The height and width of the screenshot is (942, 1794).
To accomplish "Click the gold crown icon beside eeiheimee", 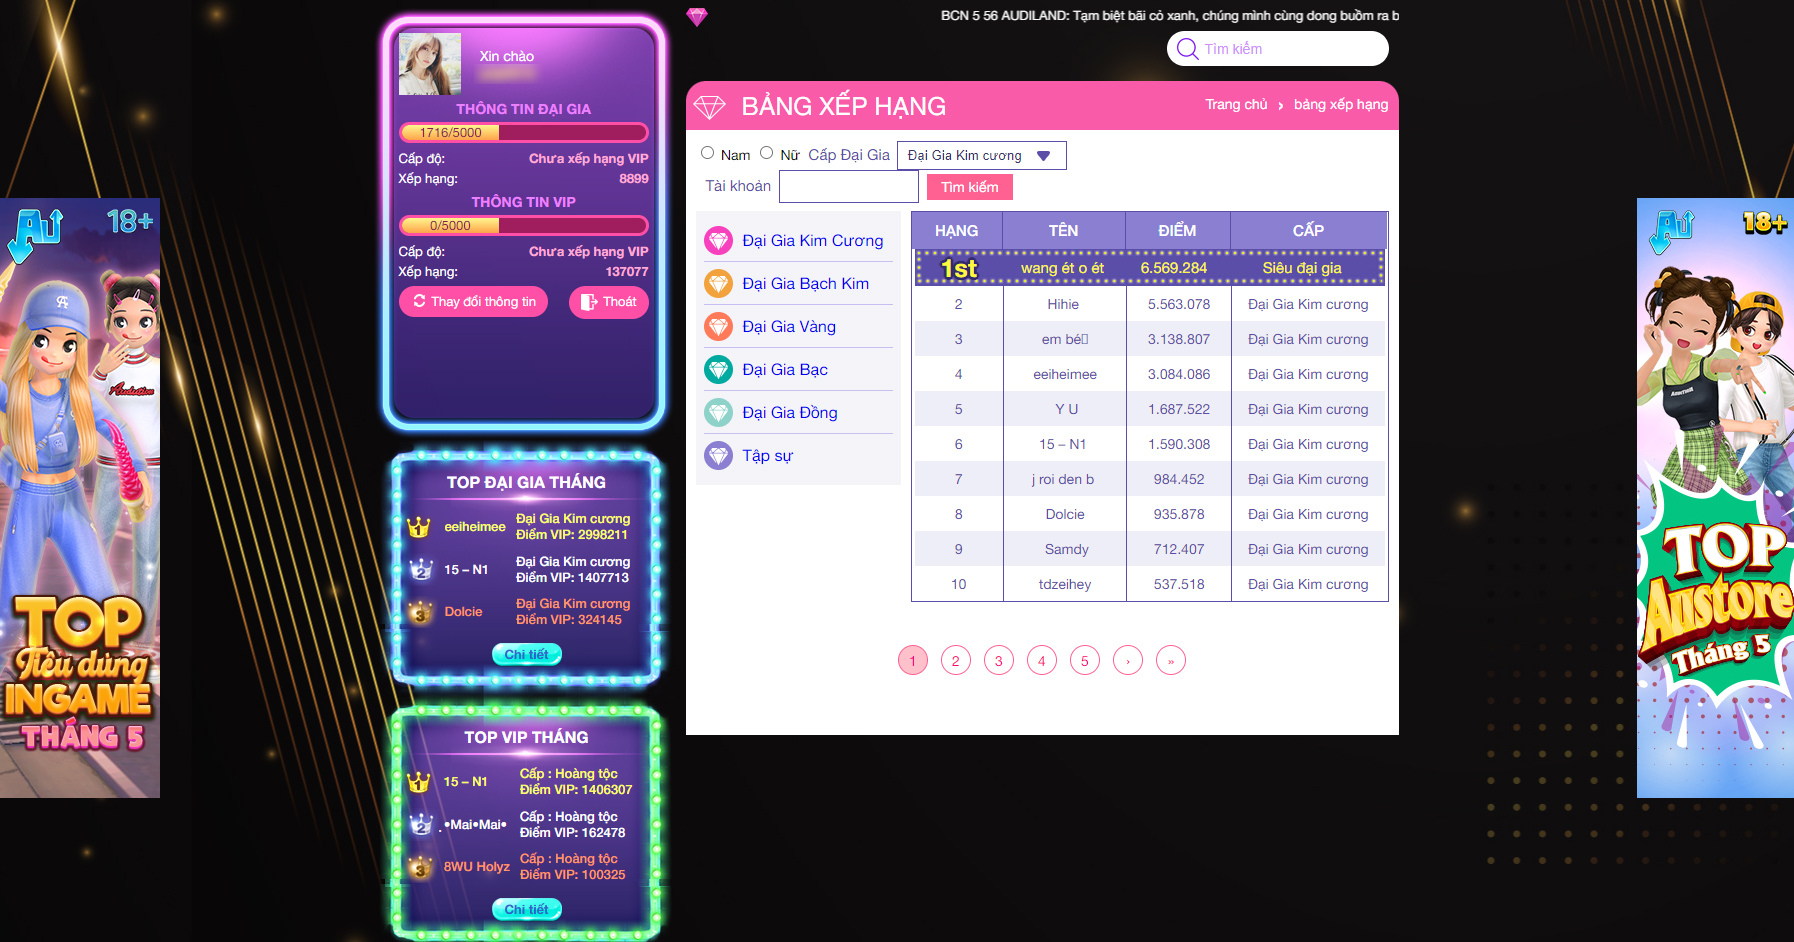I will click(419, 527).
